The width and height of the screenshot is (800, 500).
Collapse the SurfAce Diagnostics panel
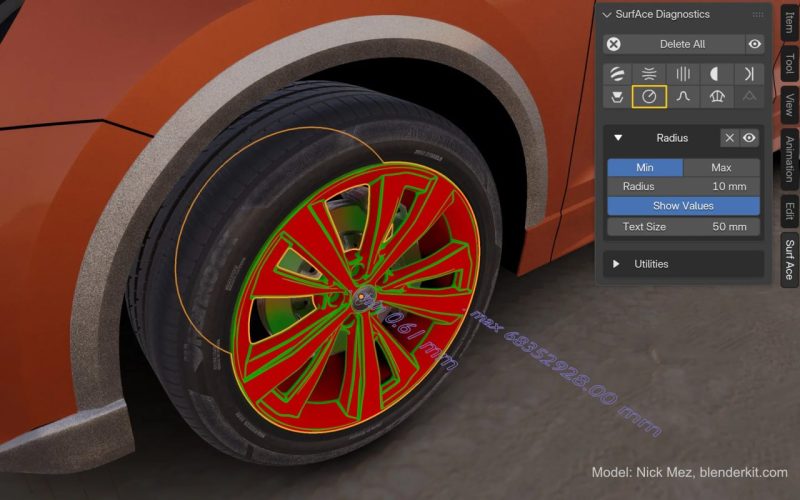607,15
